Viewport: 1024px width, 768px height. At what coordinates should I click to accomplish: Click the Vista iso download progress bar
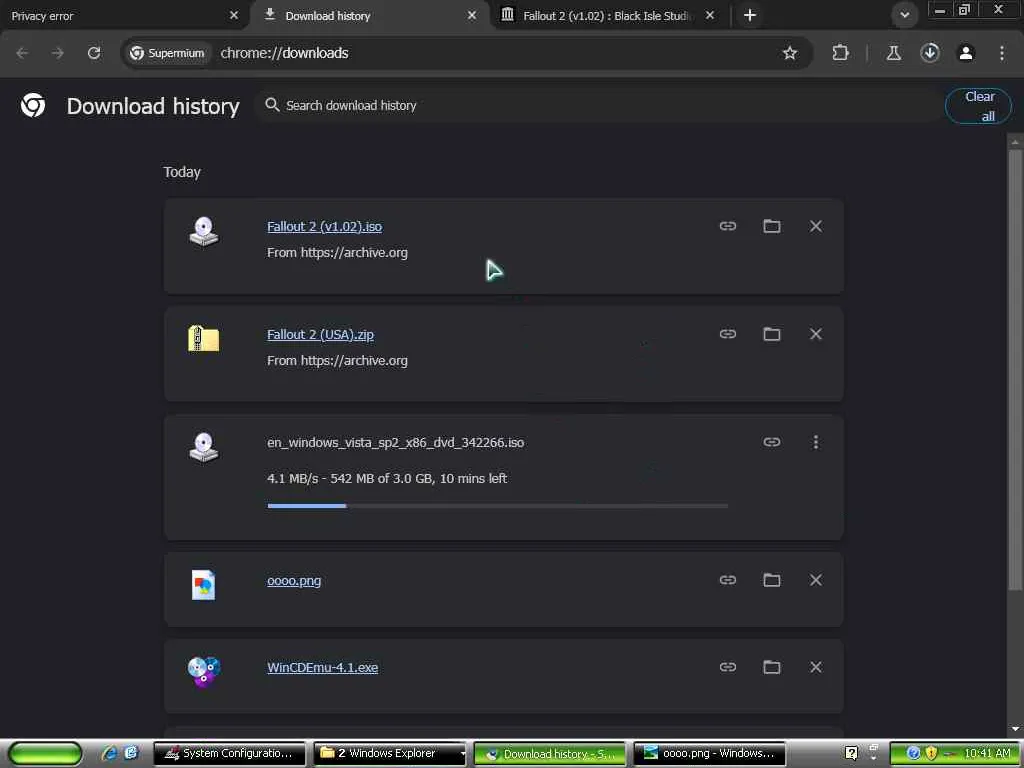(497, 505)
